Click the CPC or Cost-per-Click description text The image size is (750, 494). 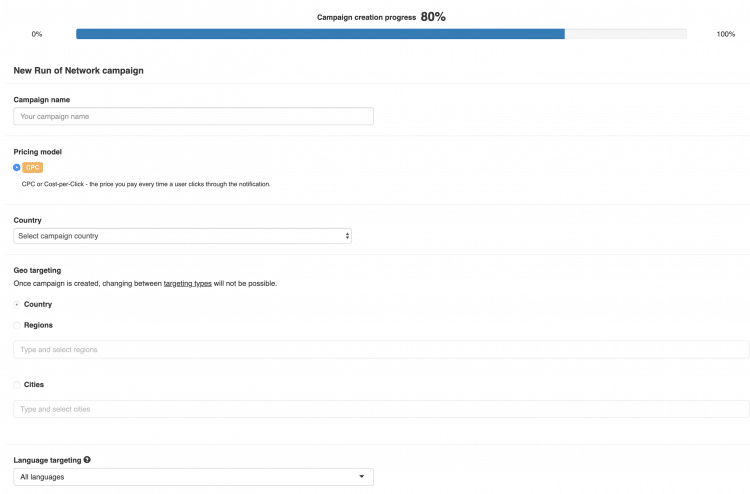pos(146,184)
